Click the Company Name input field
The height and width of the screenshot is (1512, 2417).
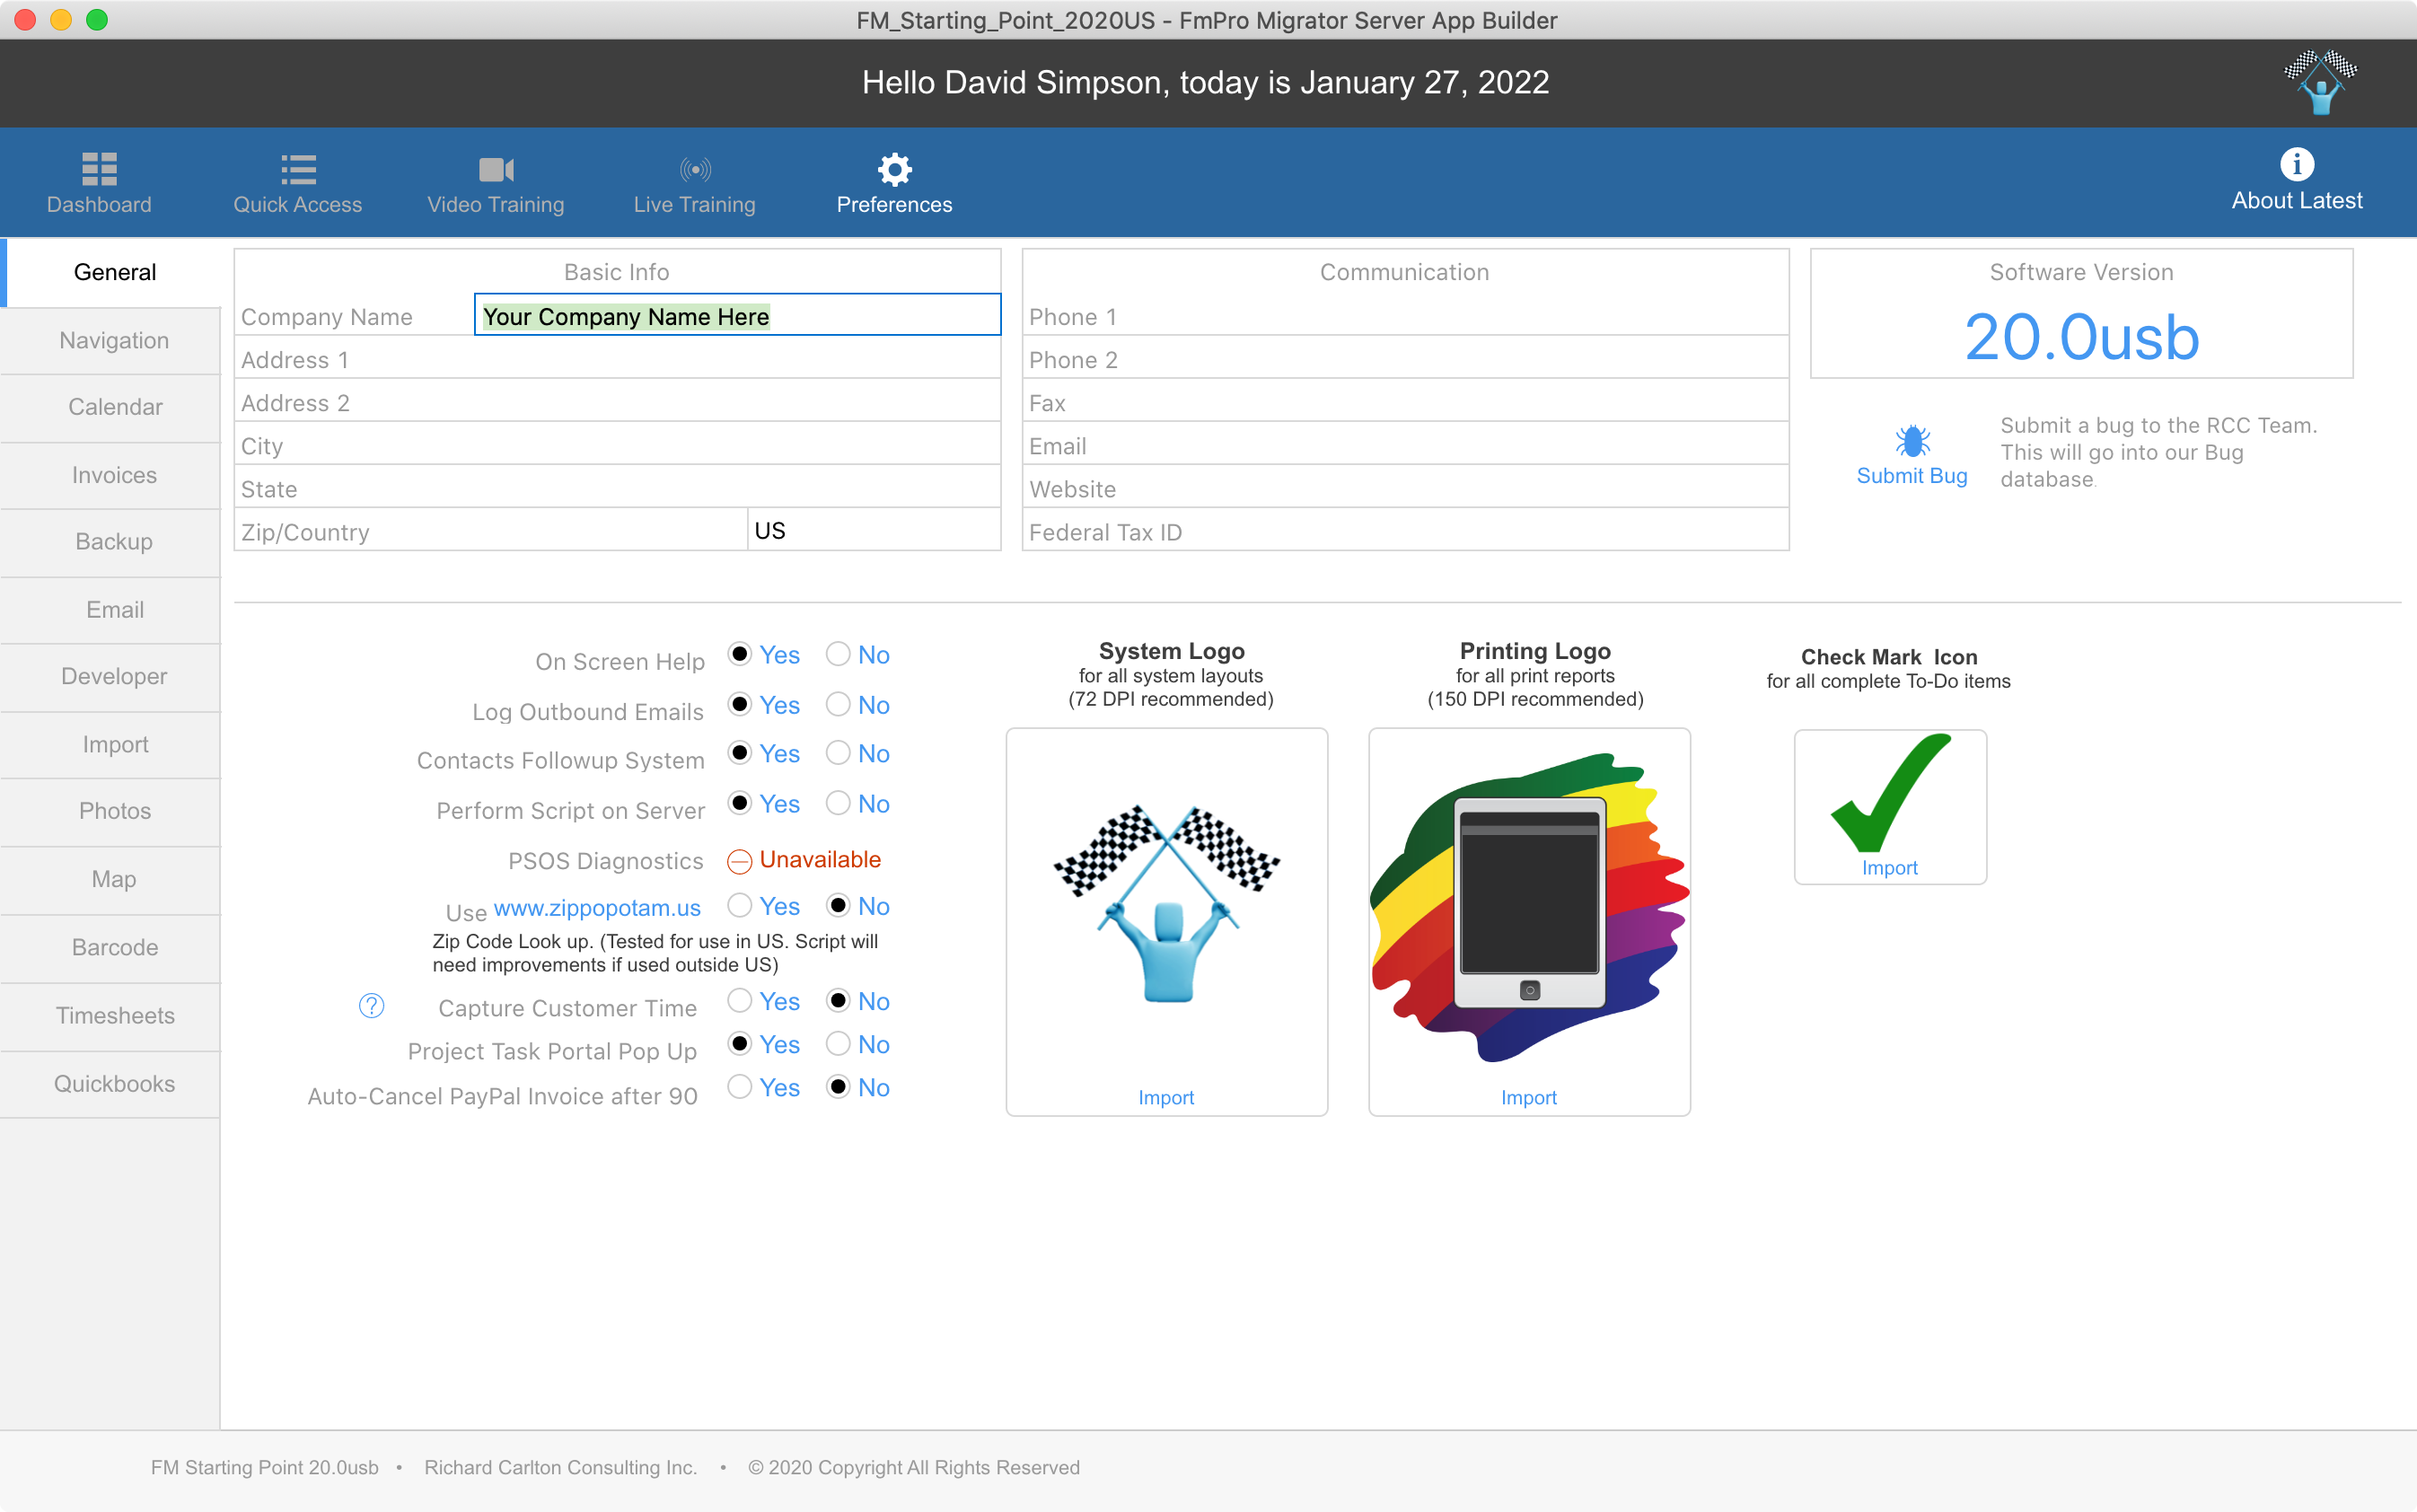click(x=737, y=316)
